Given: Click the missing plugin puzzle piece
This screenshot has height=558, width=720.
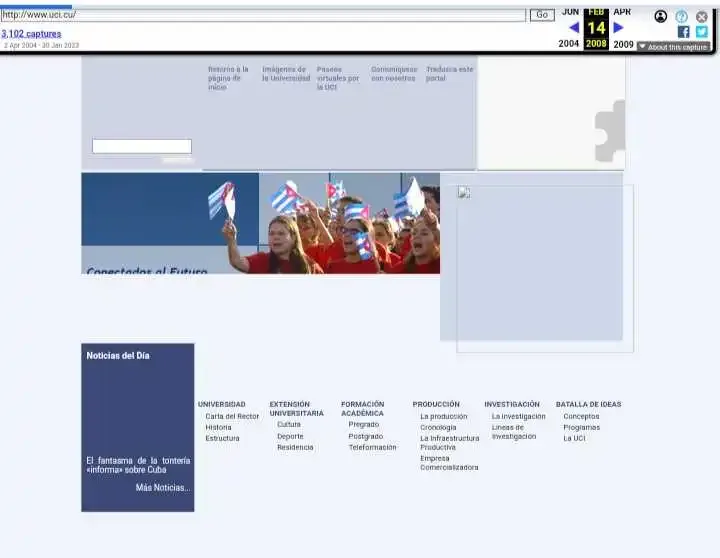Looking at the screenshot, I should click(x=610, y=131).
